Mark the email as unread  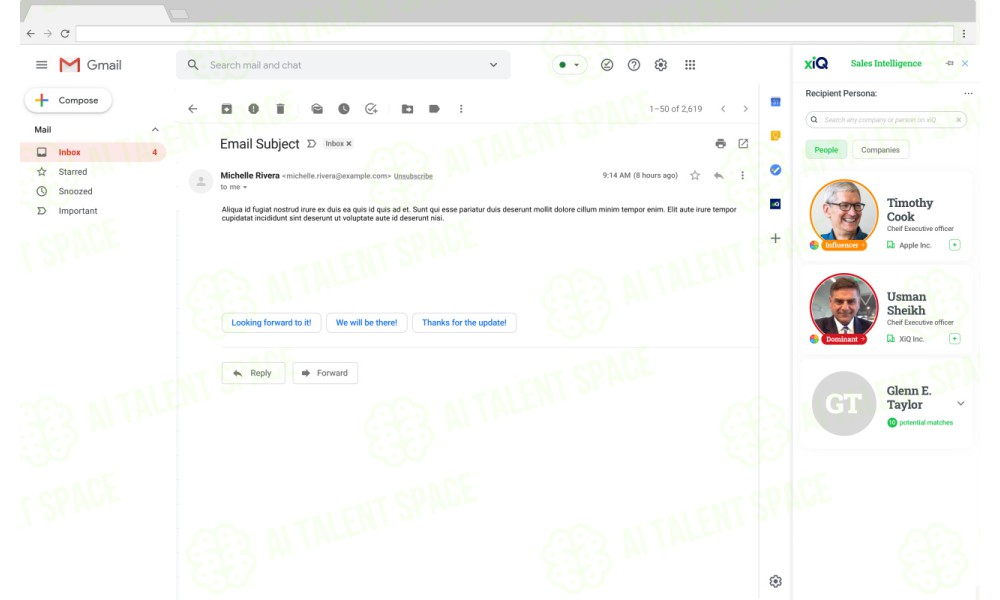coord(317,109)
